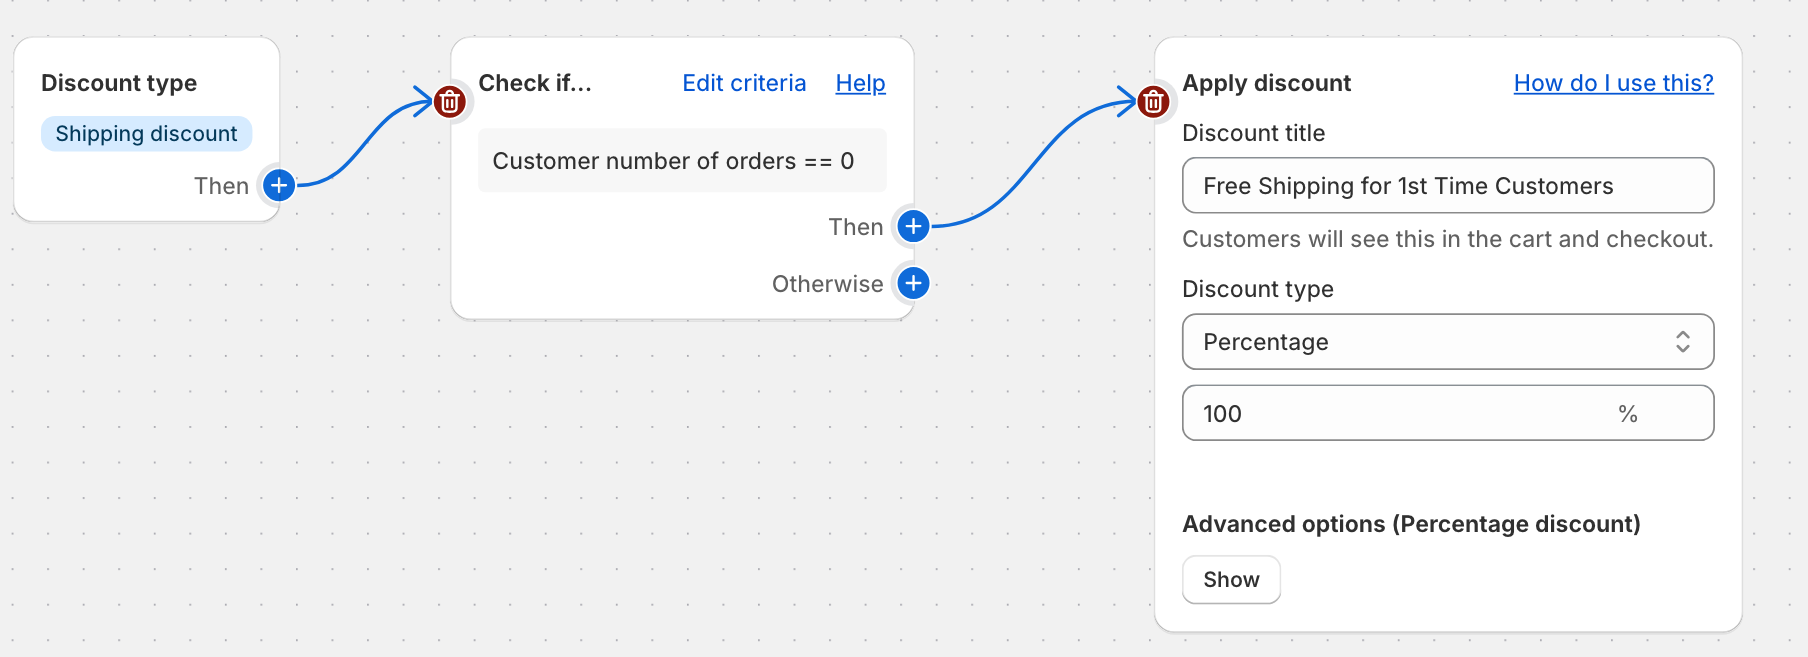1808x657 pixels.
Task: Select the Shipping discount badge
Action: click(146, 134)
